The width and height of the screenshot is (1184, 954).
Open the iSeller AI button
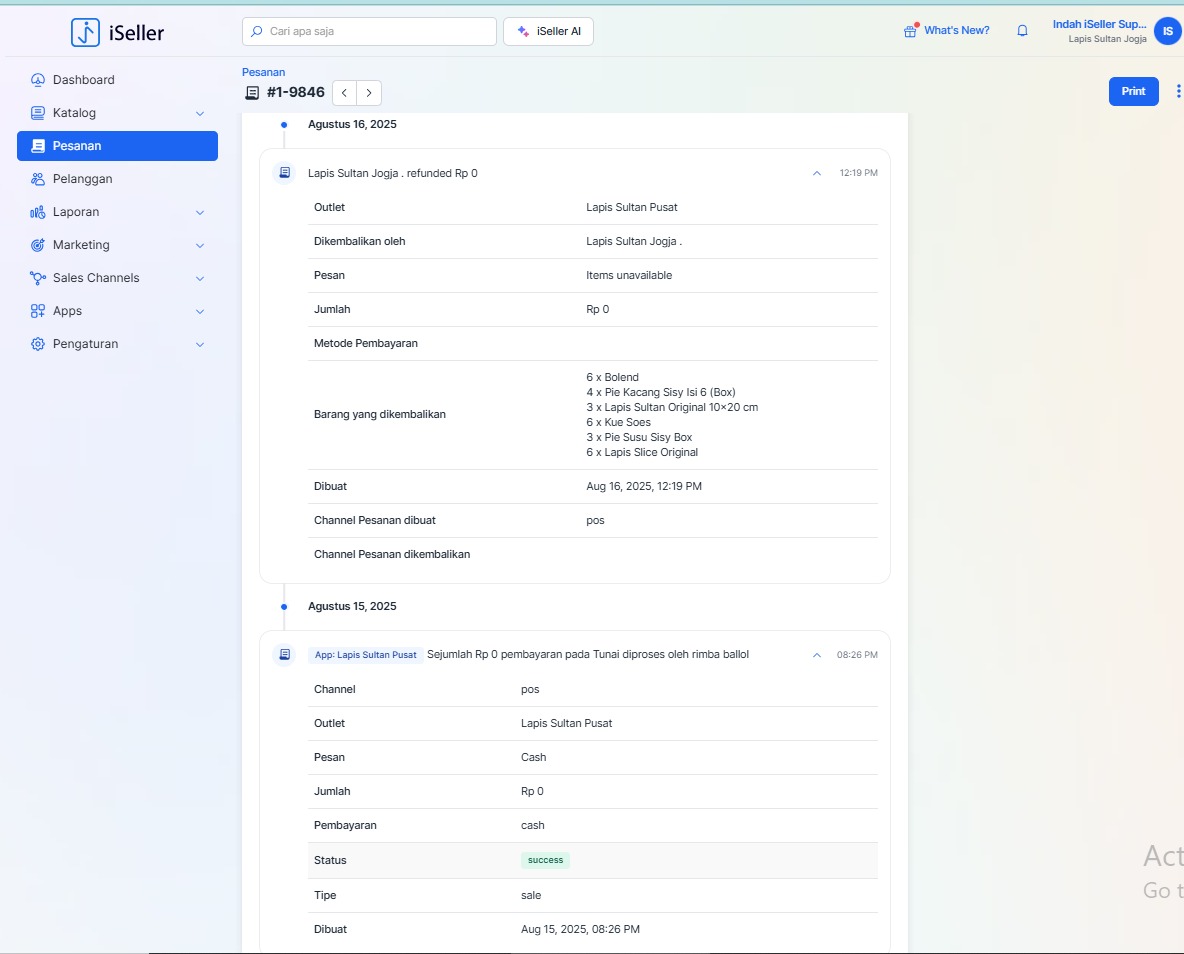pos(548,31)
